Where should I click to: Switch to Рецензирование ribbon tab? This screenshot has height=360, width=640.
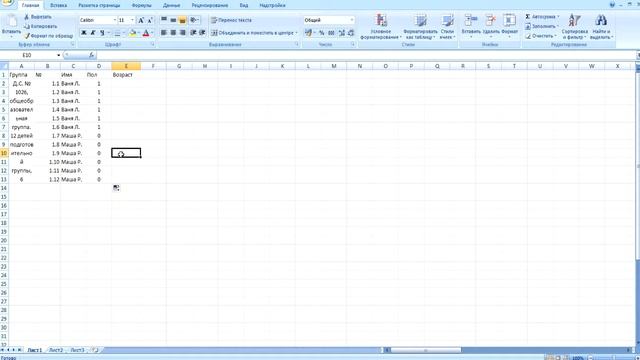tap(210, 5)
